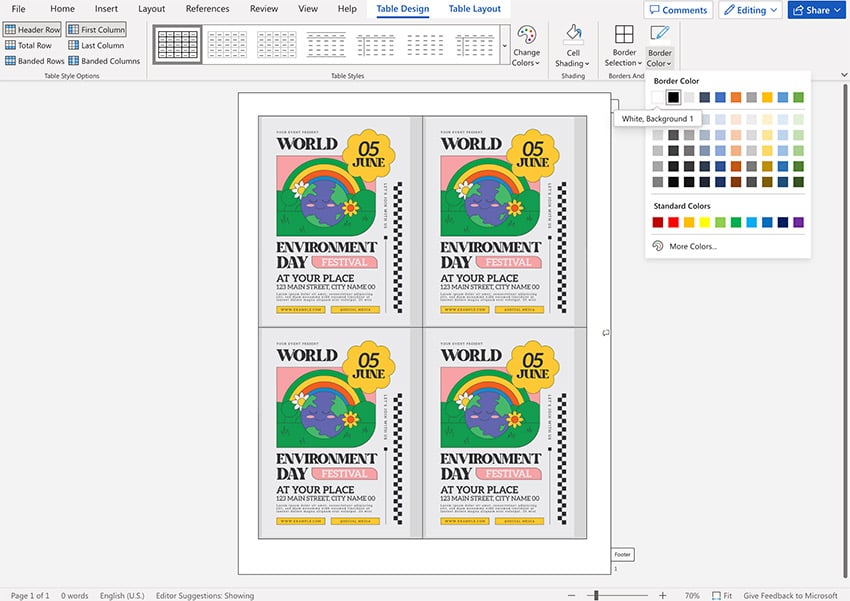The height and width of the screenshot is (601, 850).
Task: Switch to the Table Layout tab
Action: pyautogui.click(x=474, y=9)
